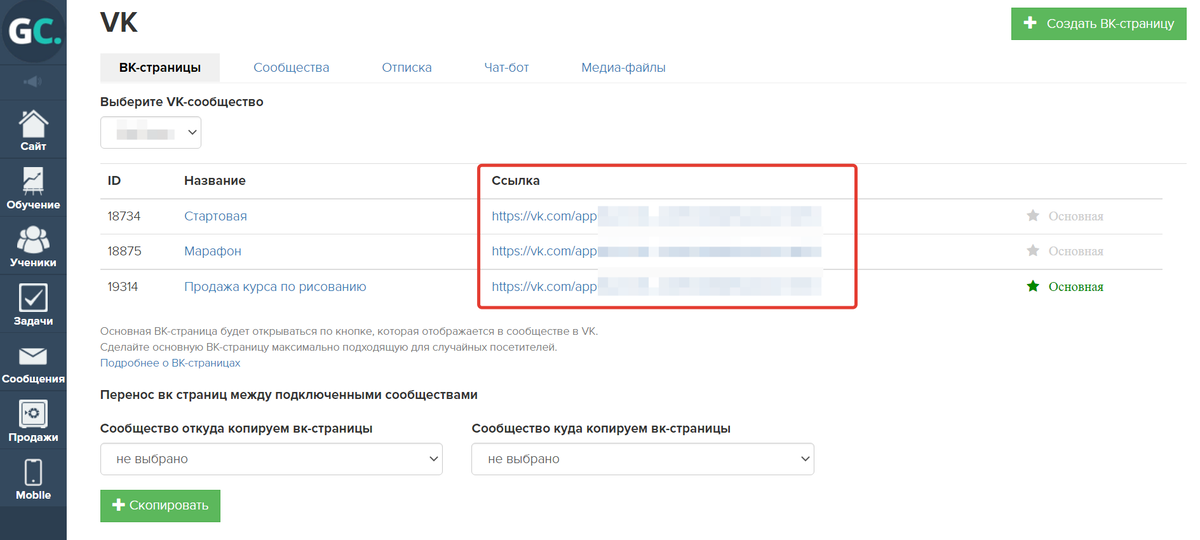
Task: Click the VK page heading
Action: click(x=120, y=21)
